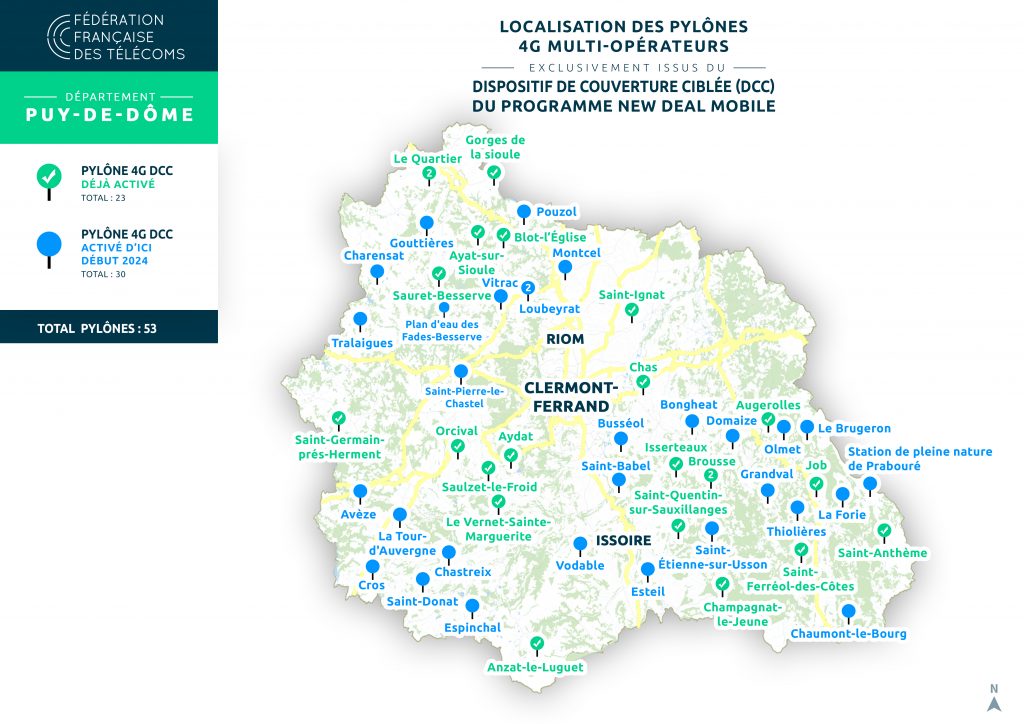Viewport: 1024px width, 724px height.
Task: Click the Bongheat blue pin
Action: click(692, 424)
